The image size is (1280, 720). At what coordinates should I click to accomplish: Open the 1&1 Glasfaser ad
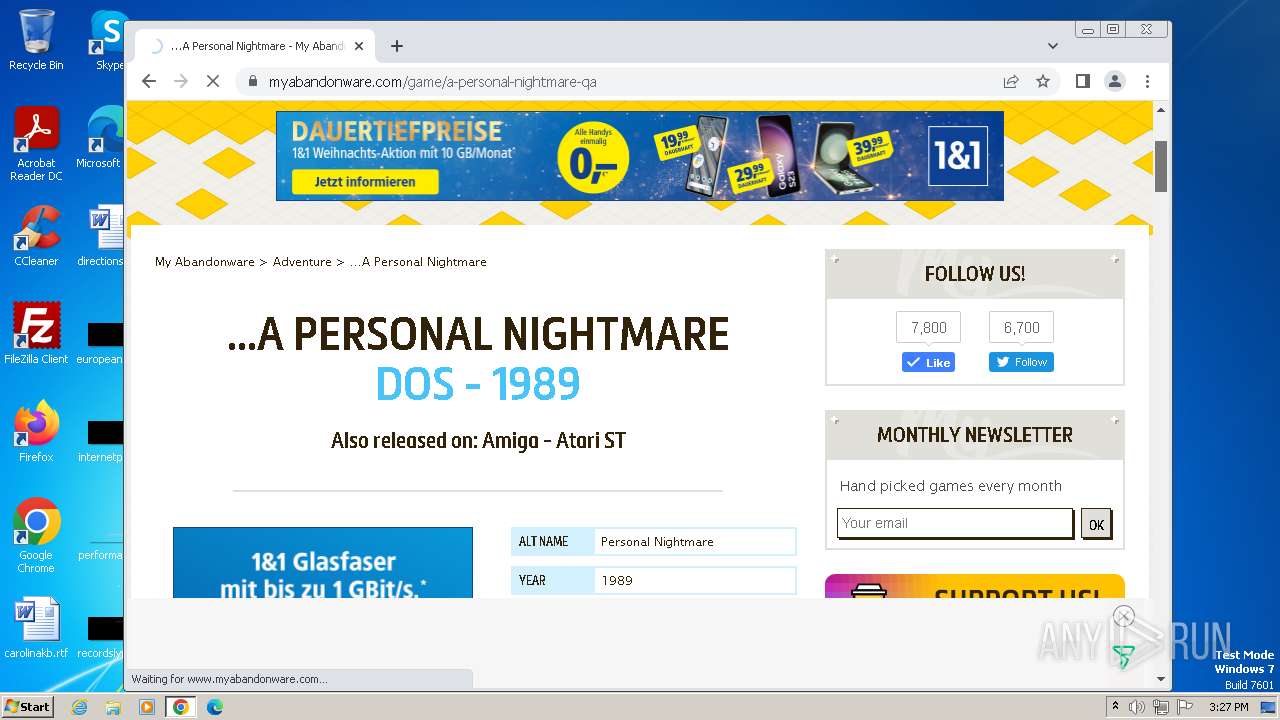323,563
